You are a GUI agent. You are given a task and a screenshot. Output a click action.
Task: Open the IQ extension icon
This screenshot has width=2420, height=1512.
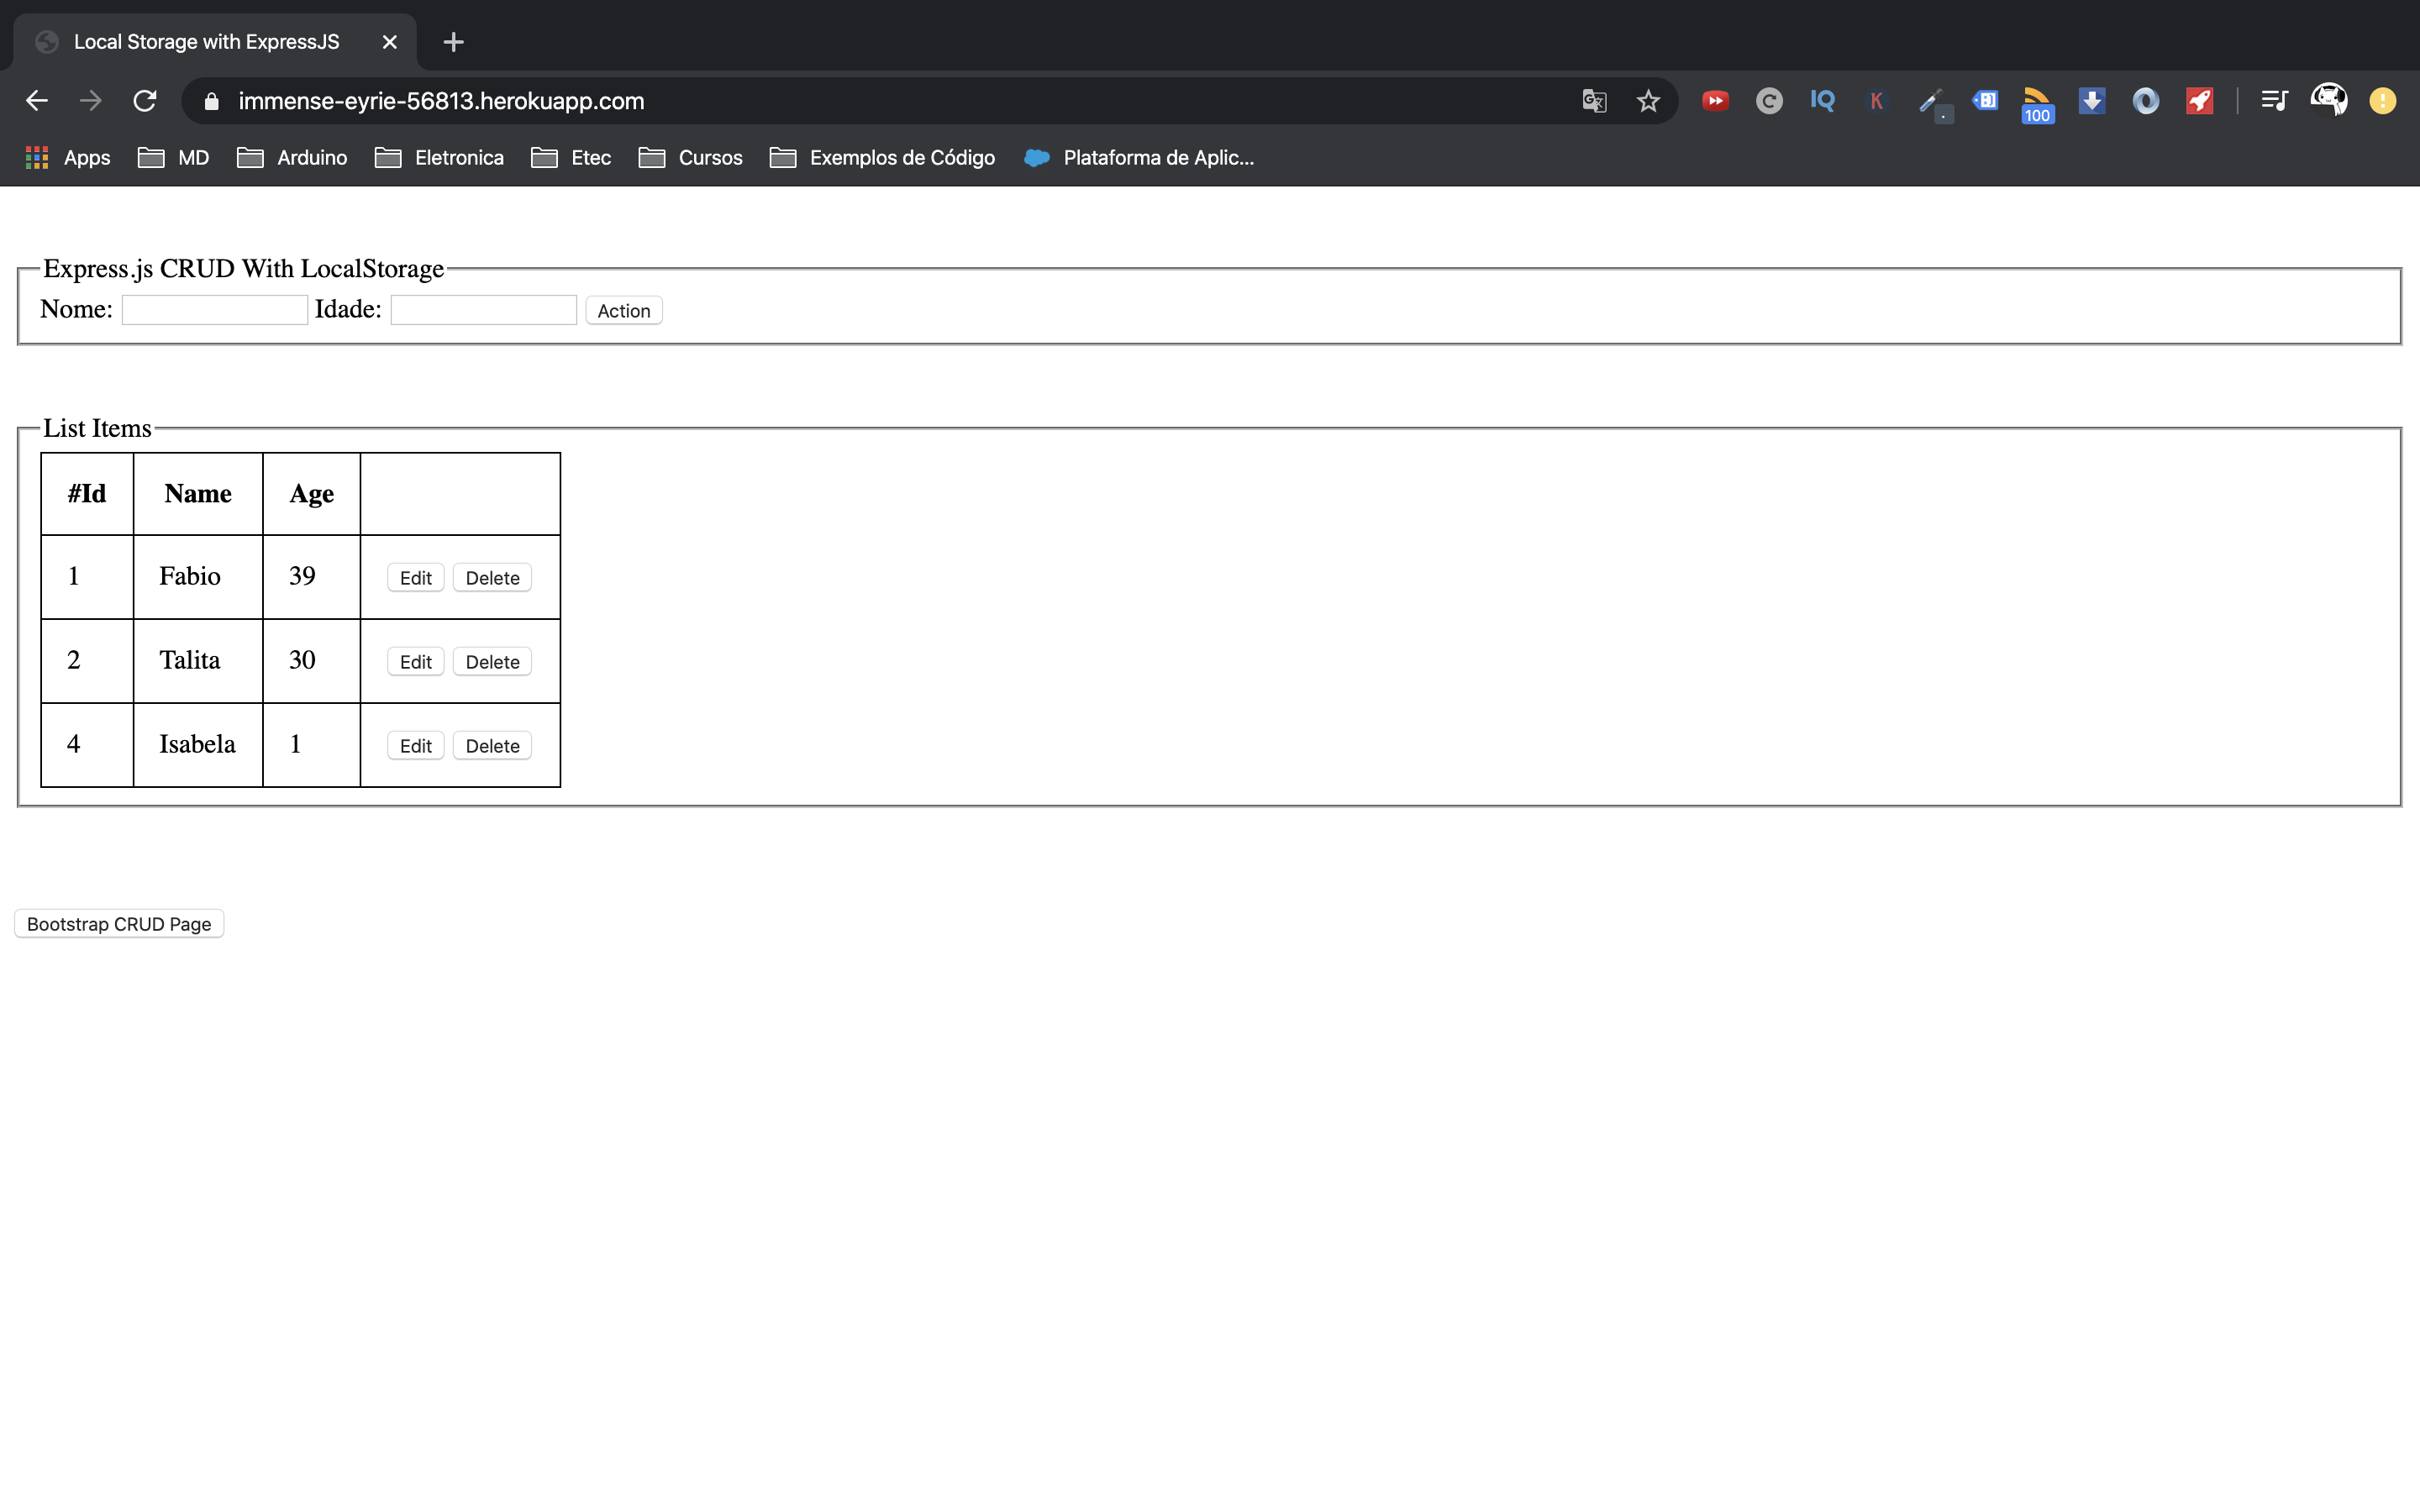[x=1822, y=101]
